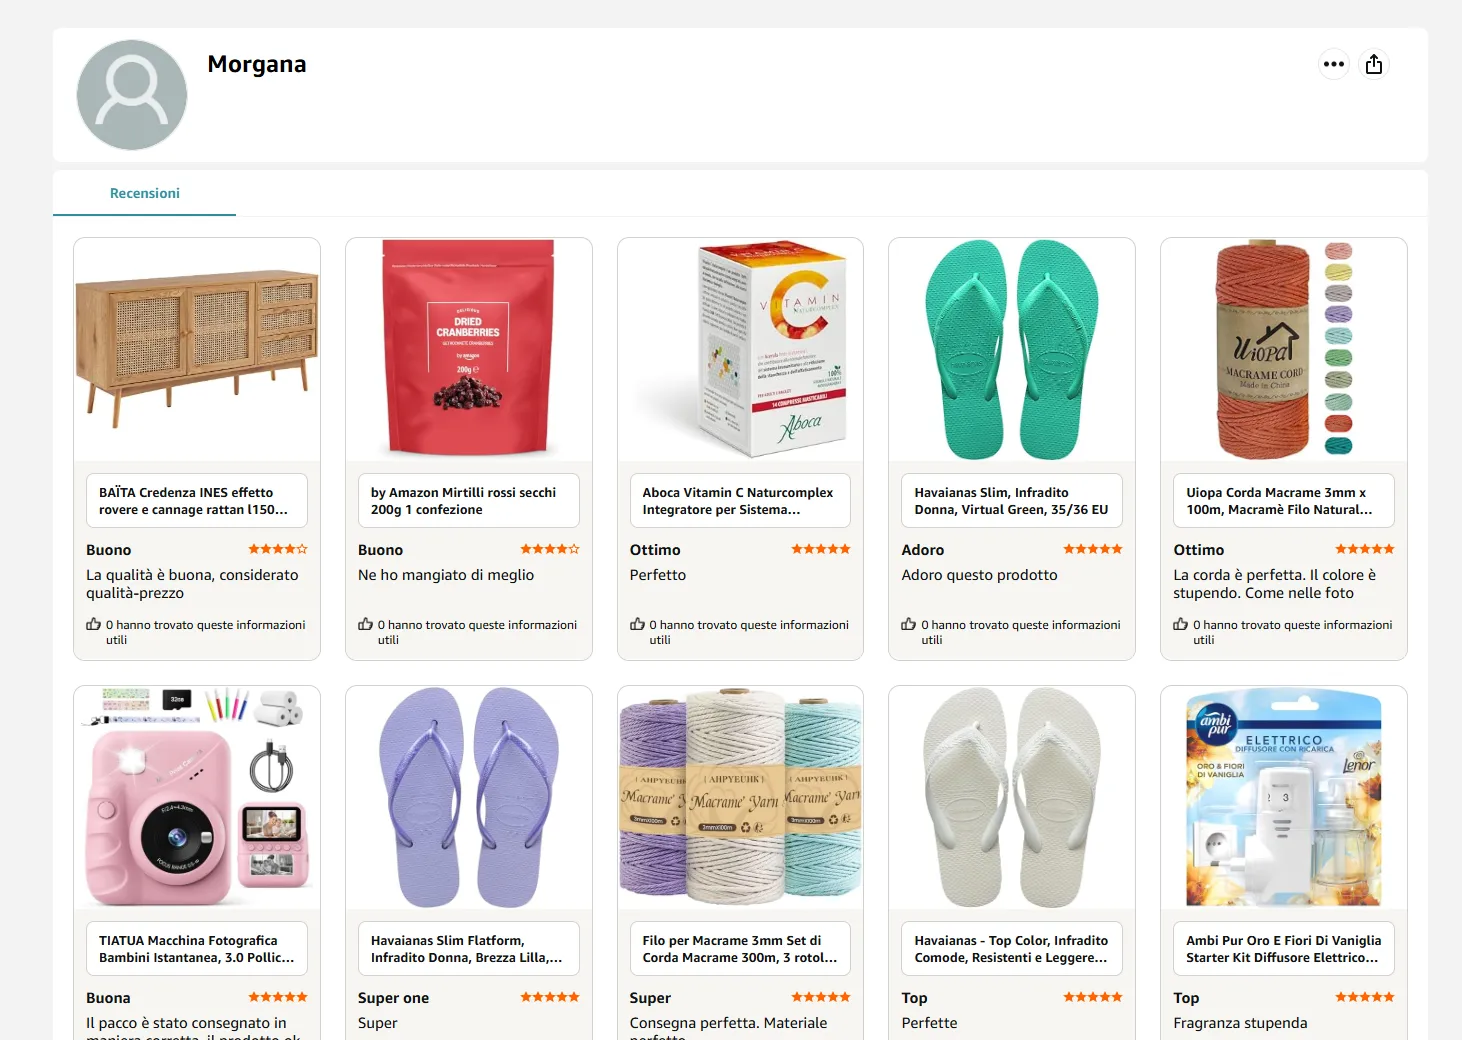Viewport: 1462px width, 1040px height.
Task: Open the pink TIATUA camera thumbnail
Action: point(197,797)
